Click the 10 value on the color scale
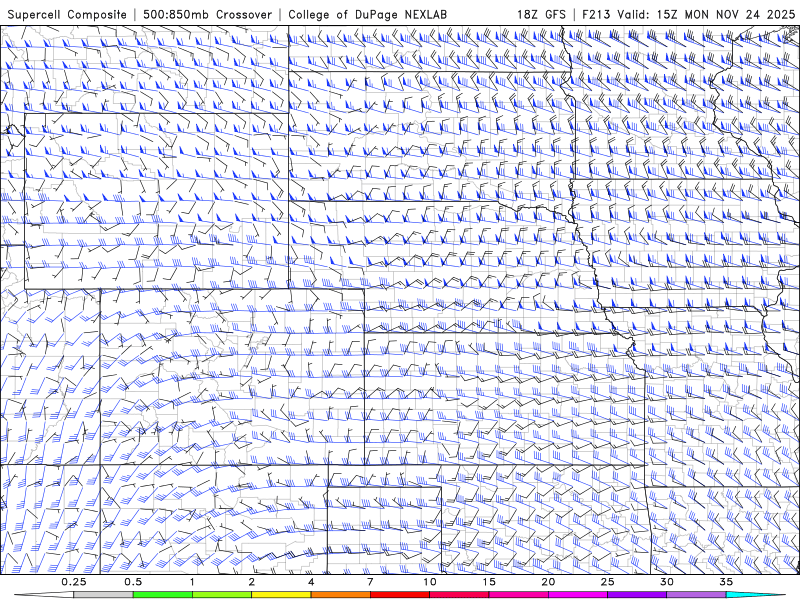 click(430, 582)
